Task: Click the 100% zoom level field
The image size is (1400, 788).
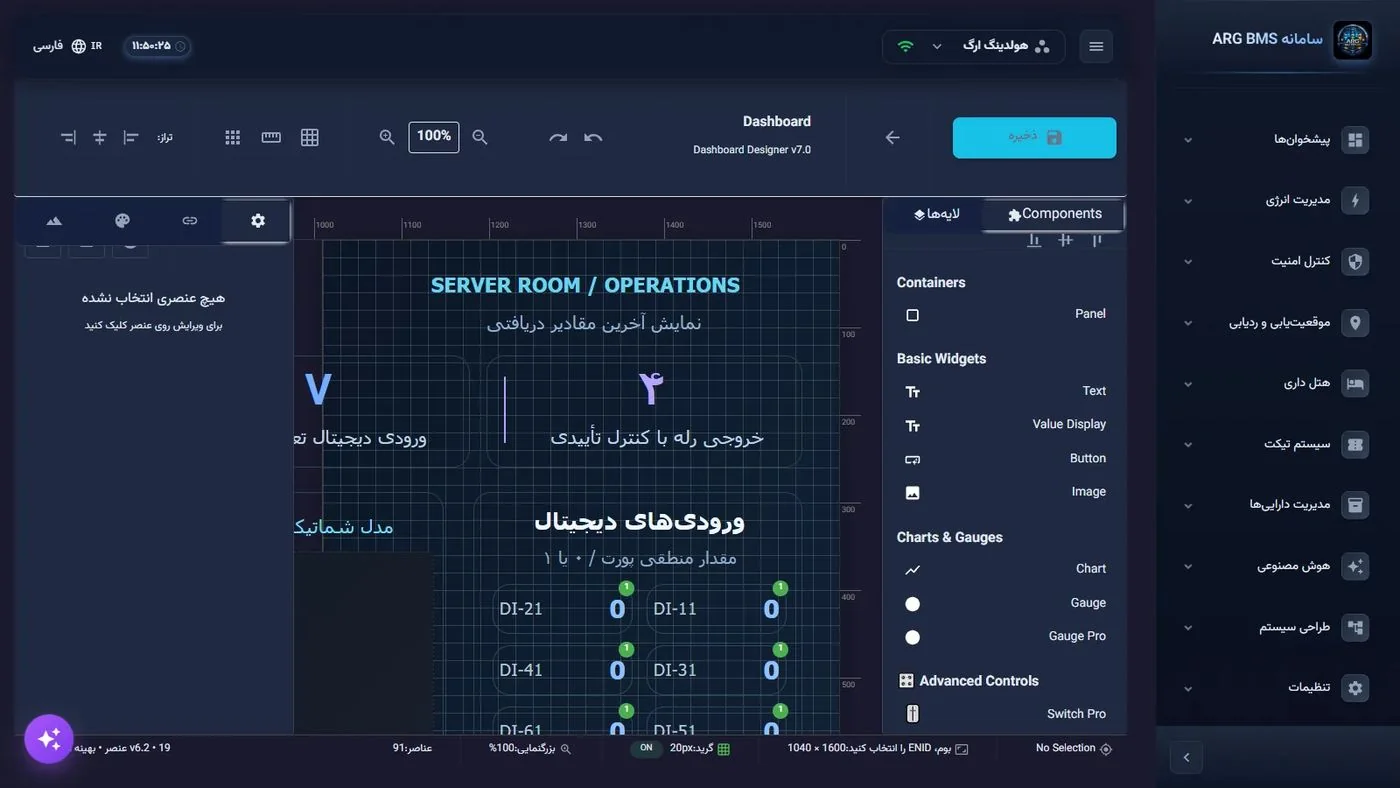Action: pos(434,137)
